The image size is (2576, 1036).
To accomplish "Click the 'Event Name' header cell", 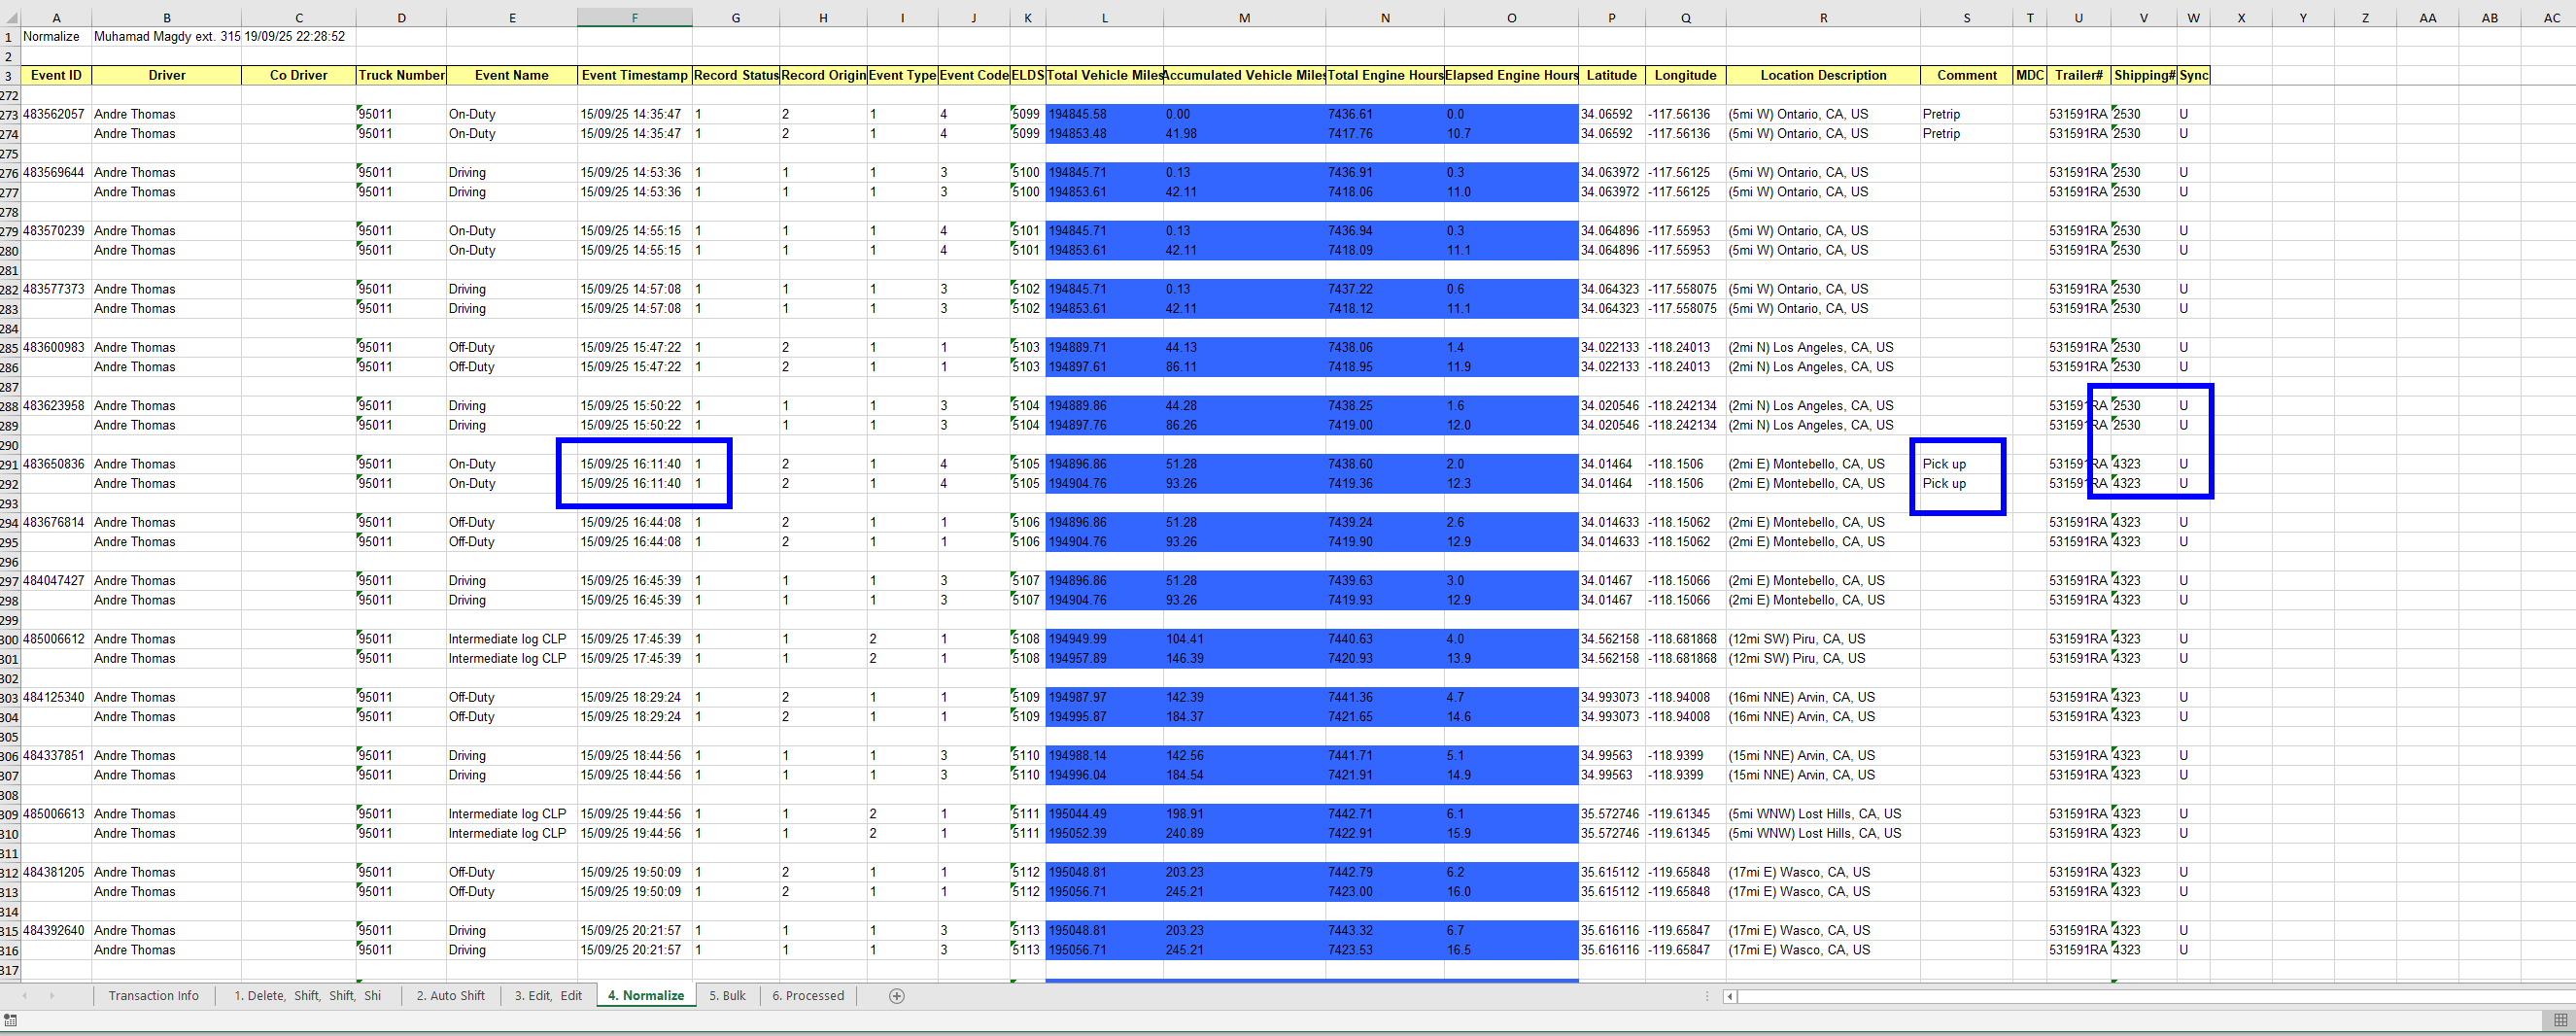I will click(512, 75).
